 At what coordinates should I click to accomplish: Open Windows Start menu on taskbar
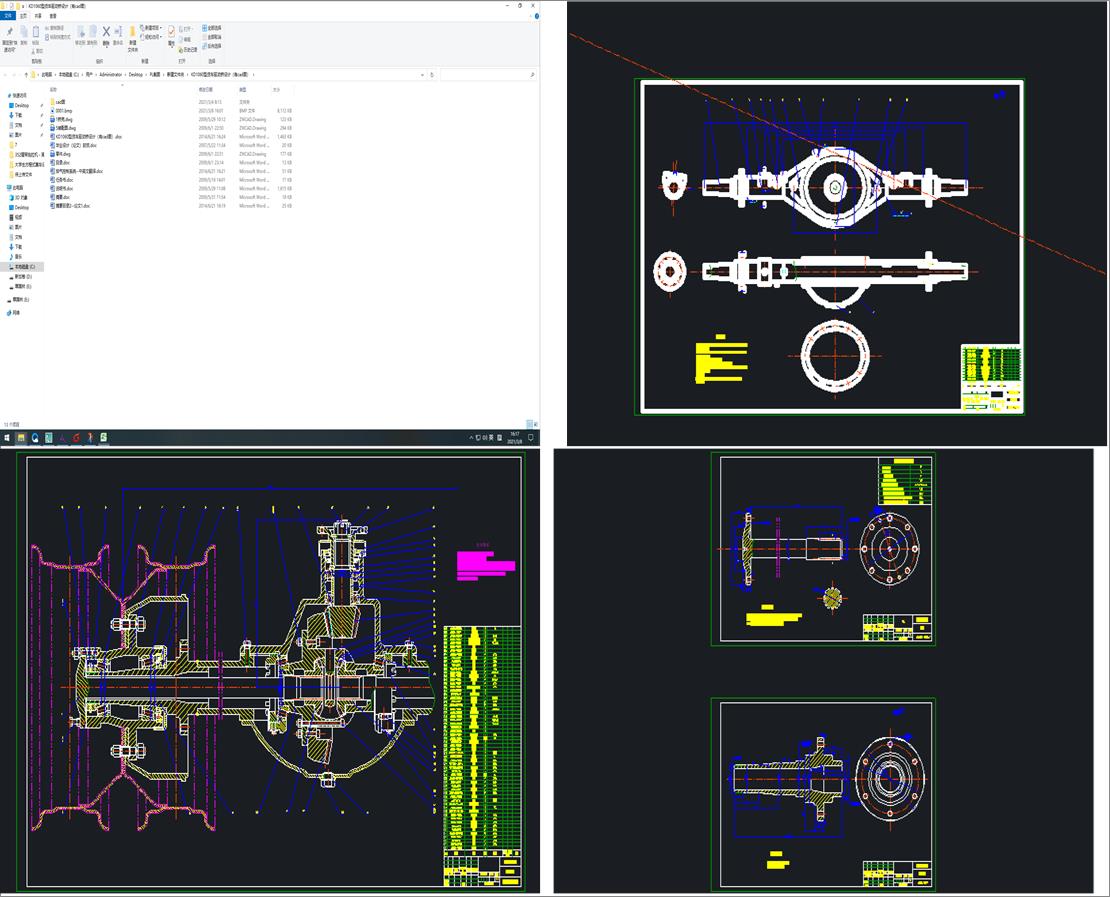pos(7,438)
